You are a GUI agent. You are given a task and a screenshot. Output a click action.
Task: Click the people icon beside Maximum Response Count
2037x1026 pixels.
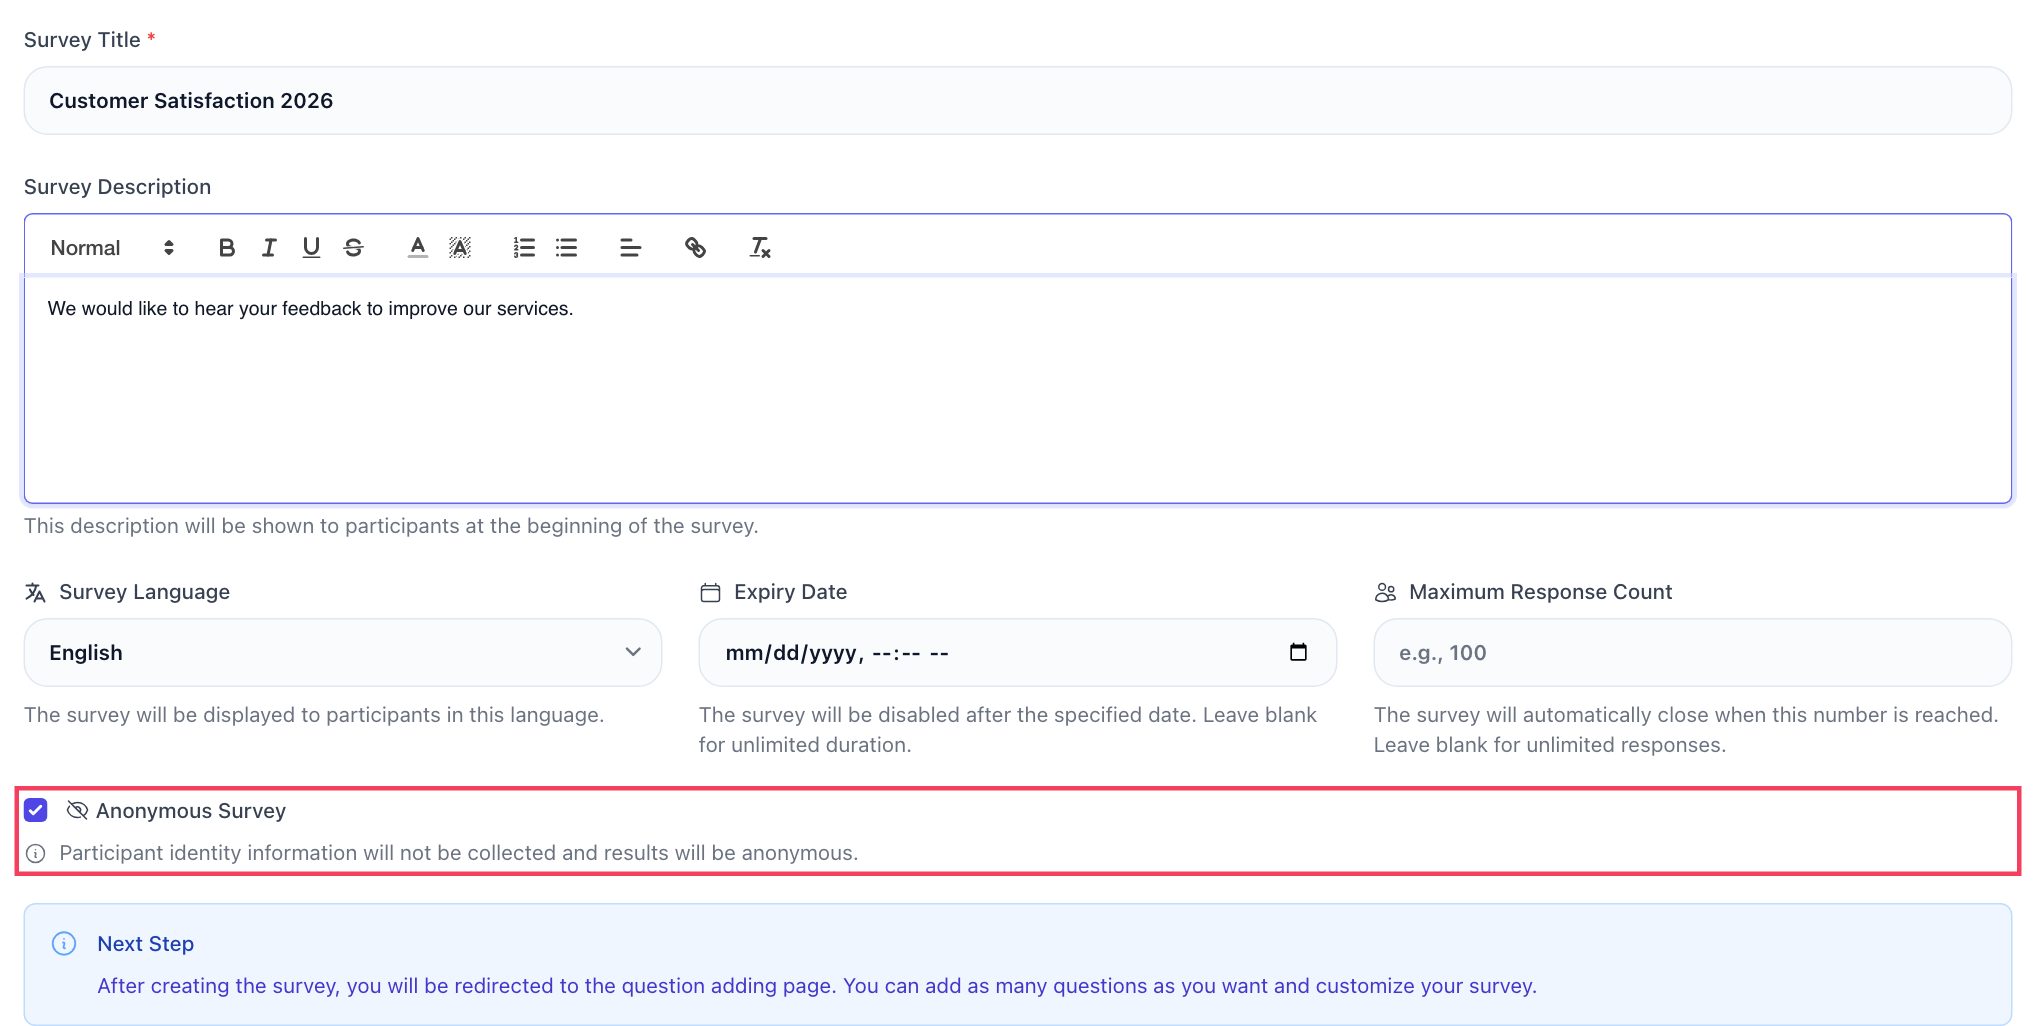[1386, 593]
